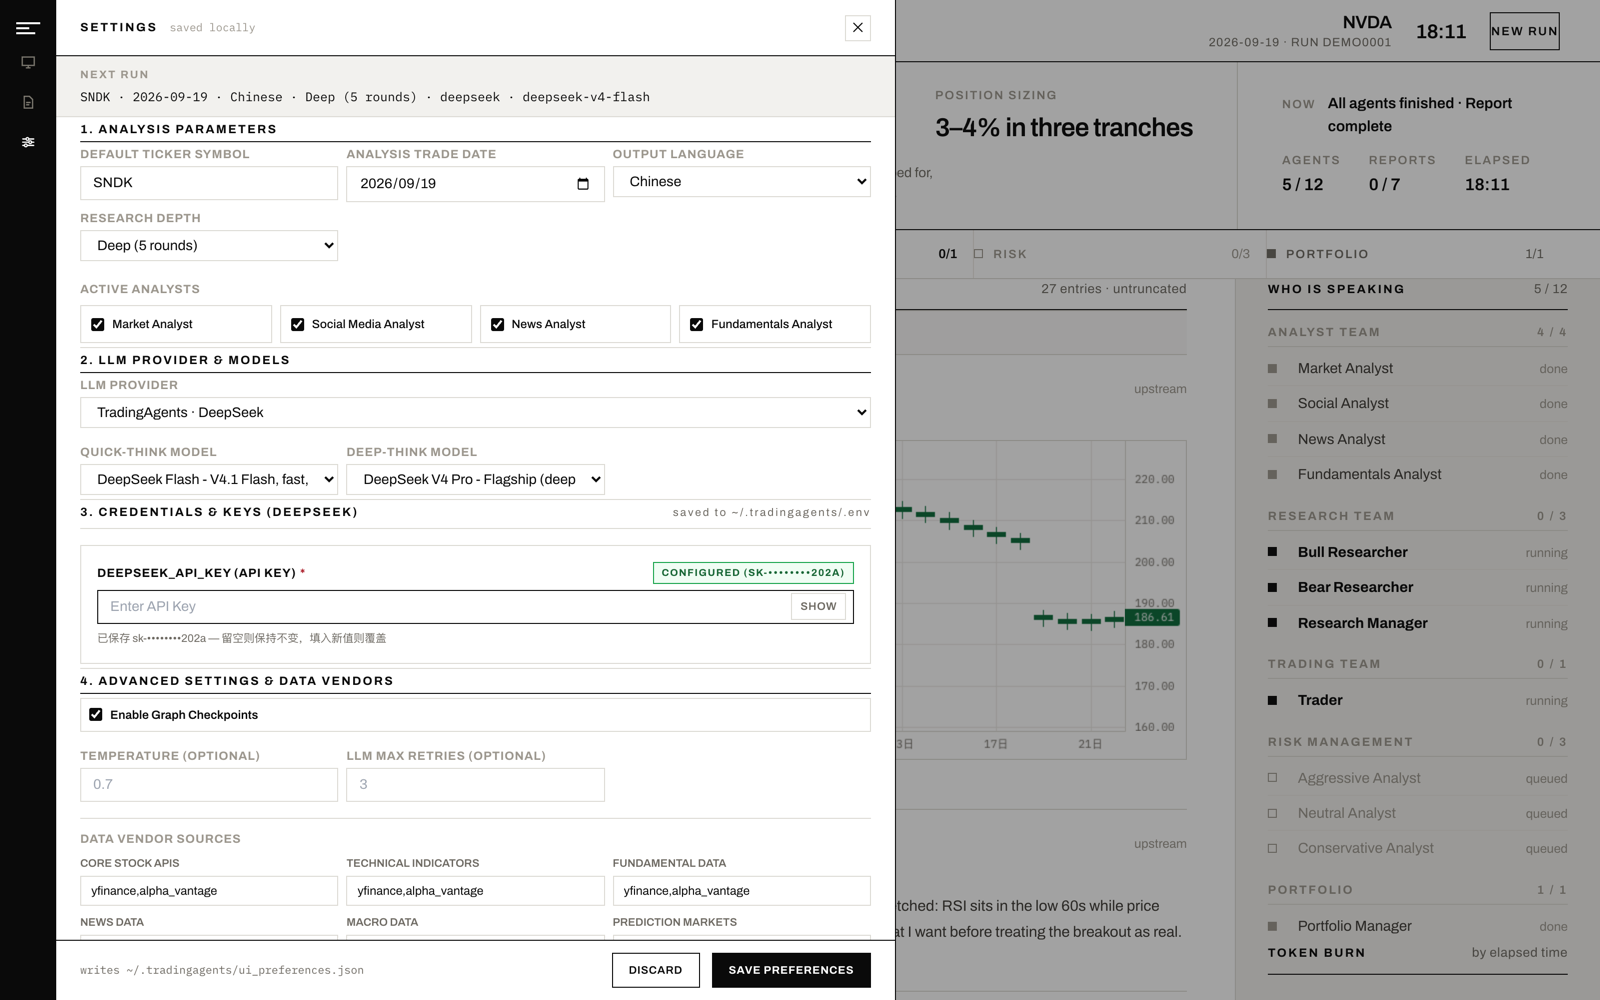Select Fundamentals Analyst in speaker list

coord(1417,475)
